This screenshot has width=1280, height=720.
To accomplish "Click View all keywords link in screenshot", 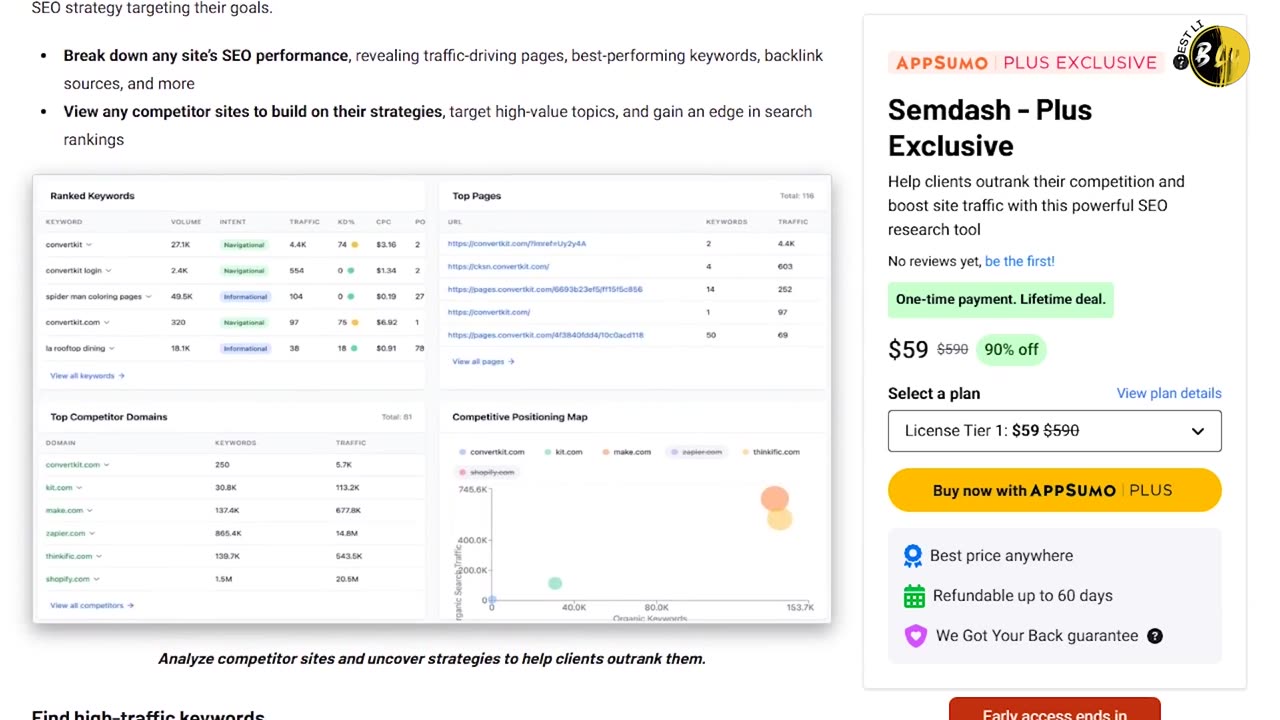I will click(87, 376).
